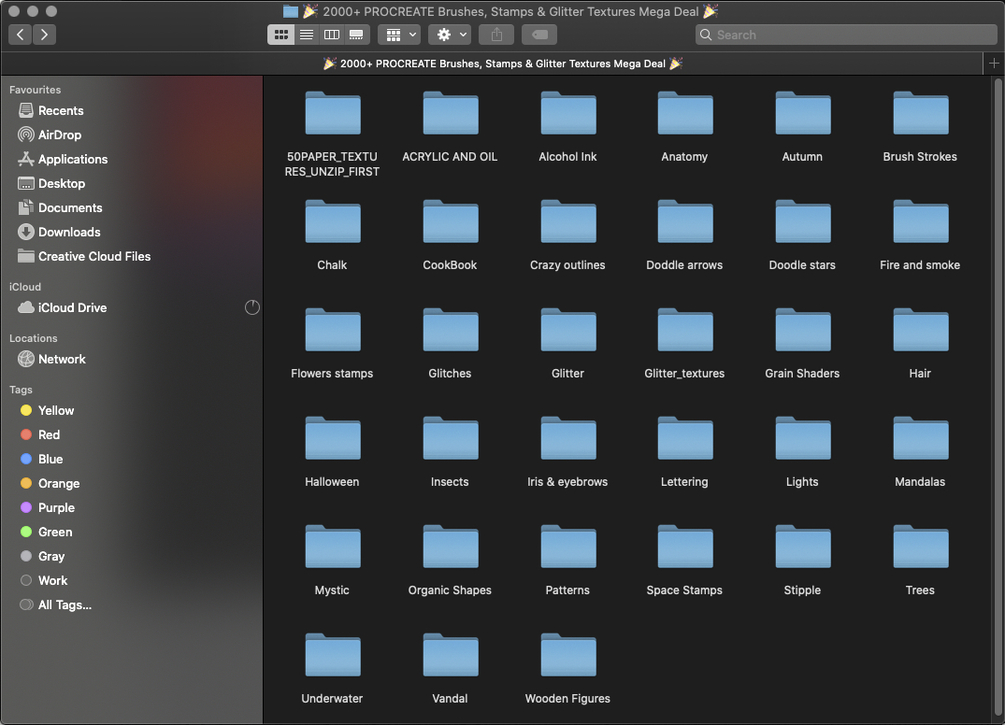Open the gear Action menu
Viewport: 1005px width, 725px height.
click(450, 35)
